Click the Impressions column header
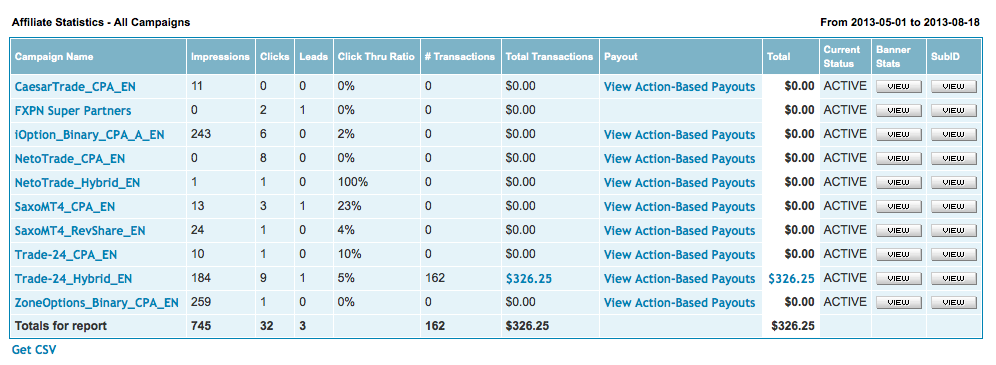996x365 pixels. coord(220,56)
